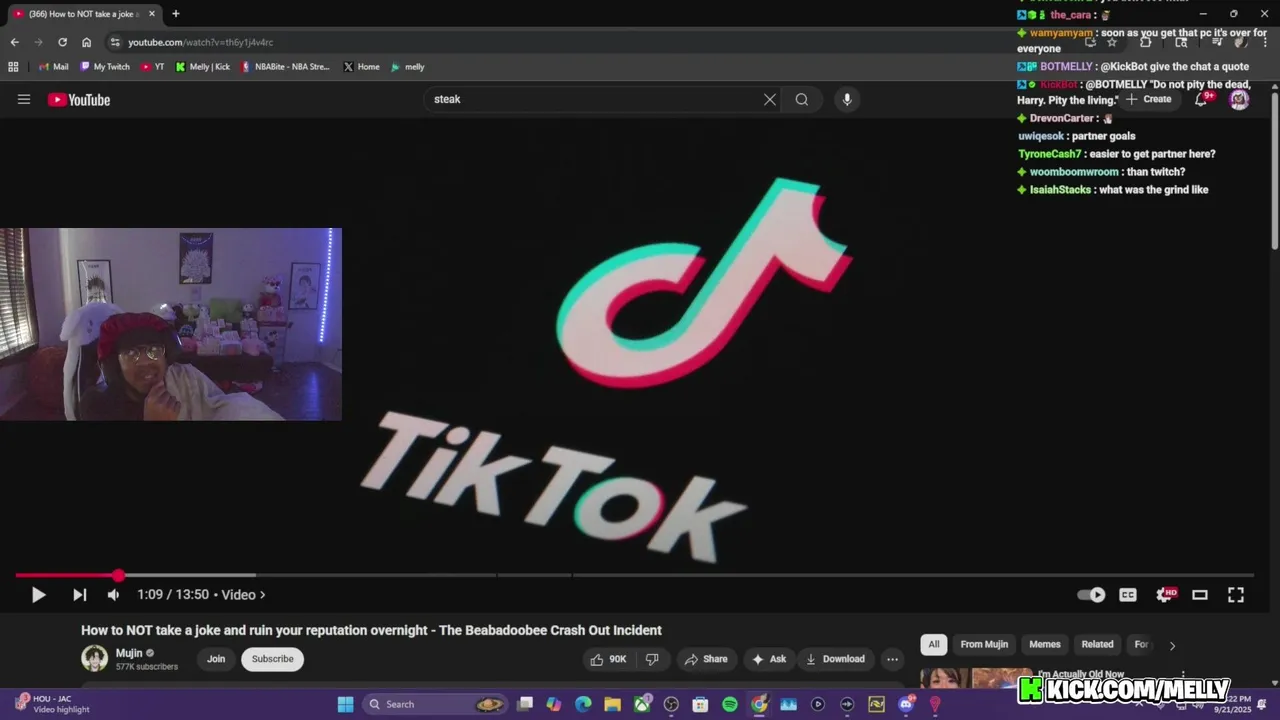1280x720 pixels.
Task: Run the search with the magnifier button
Action: [802, 99]
